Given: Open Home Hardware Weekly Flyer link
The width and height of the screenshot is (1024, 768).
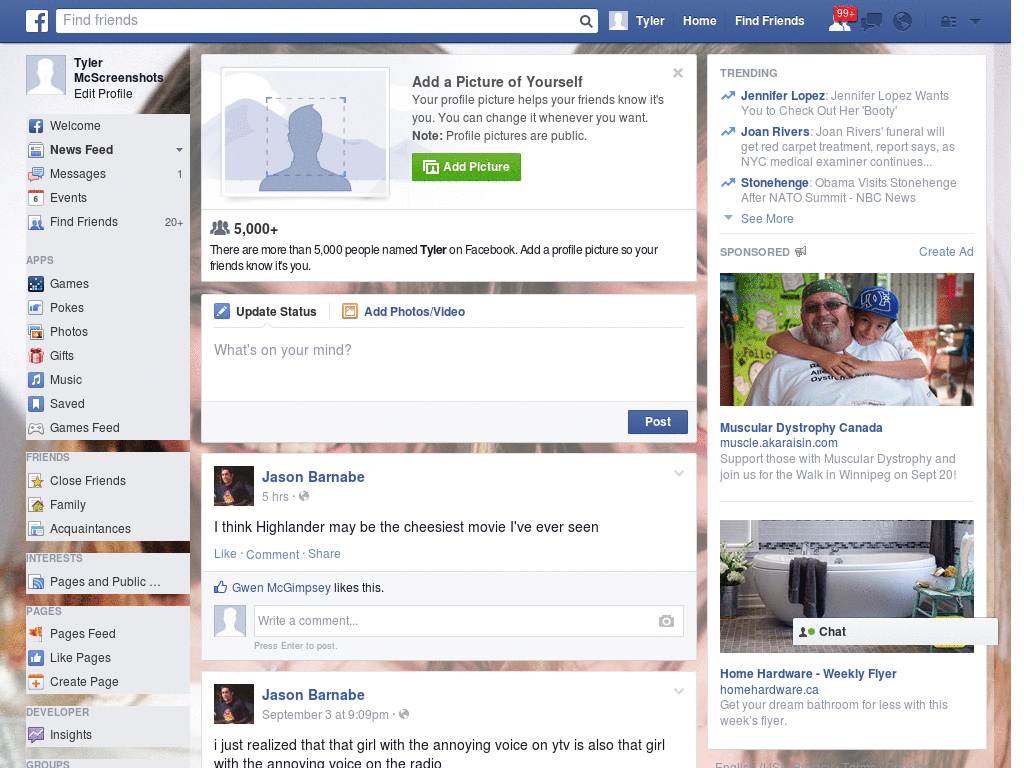Looking at the screenshot, I should 808,674.
